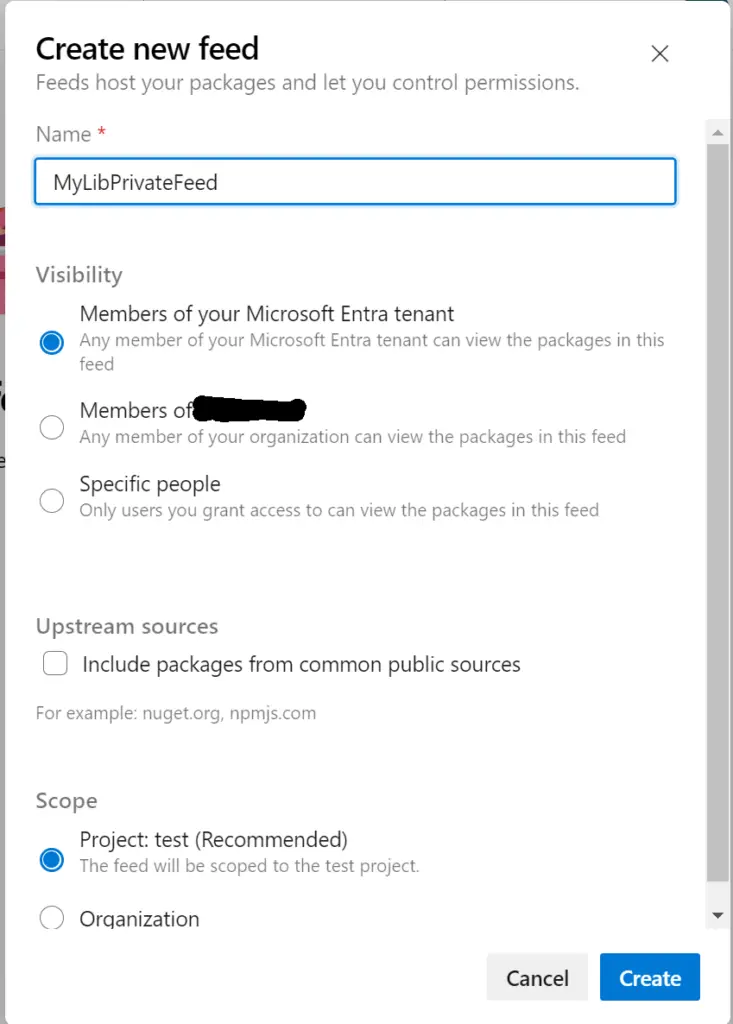Click the Project: test (Recommended) label
This screenshot has width=733, height=1024.
[214, 839]
